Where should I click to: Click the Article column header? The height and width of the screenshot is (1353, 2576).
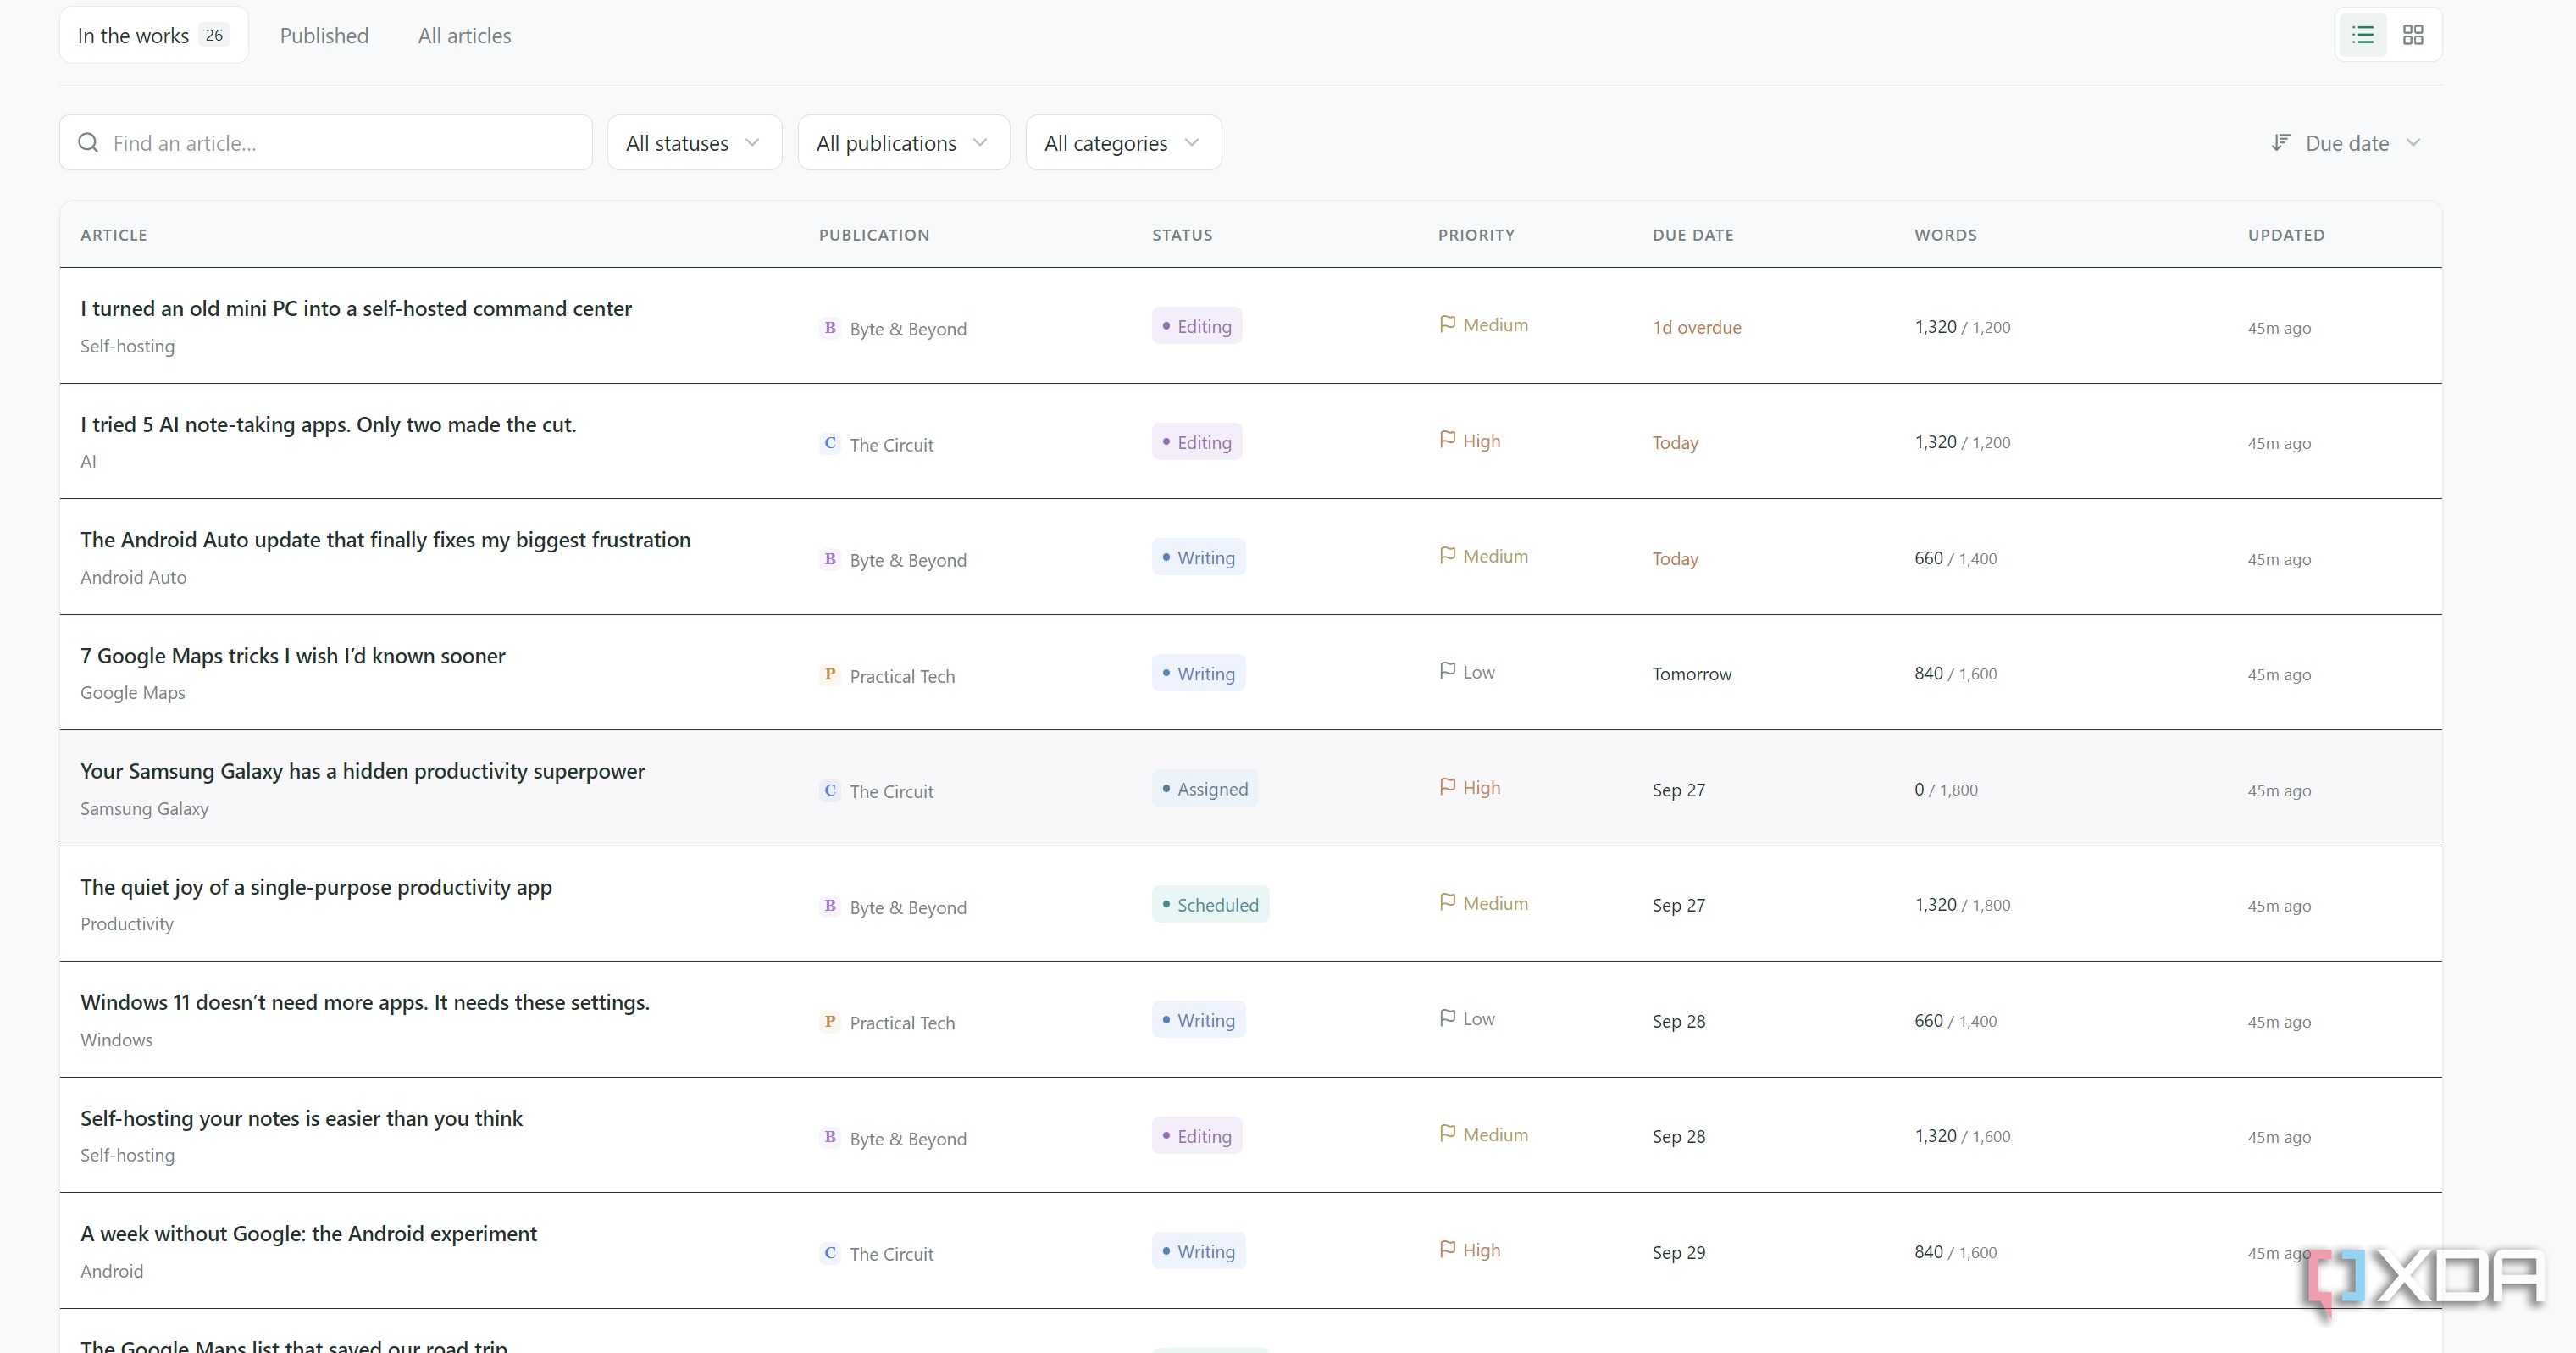pyautogui.click(x=114, y=235)
